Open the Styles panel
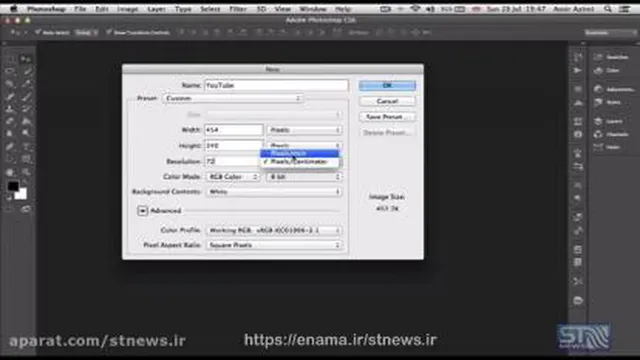The height and width of the screenshot is (360, 640). pyautogui.click(x=608, y=102)
